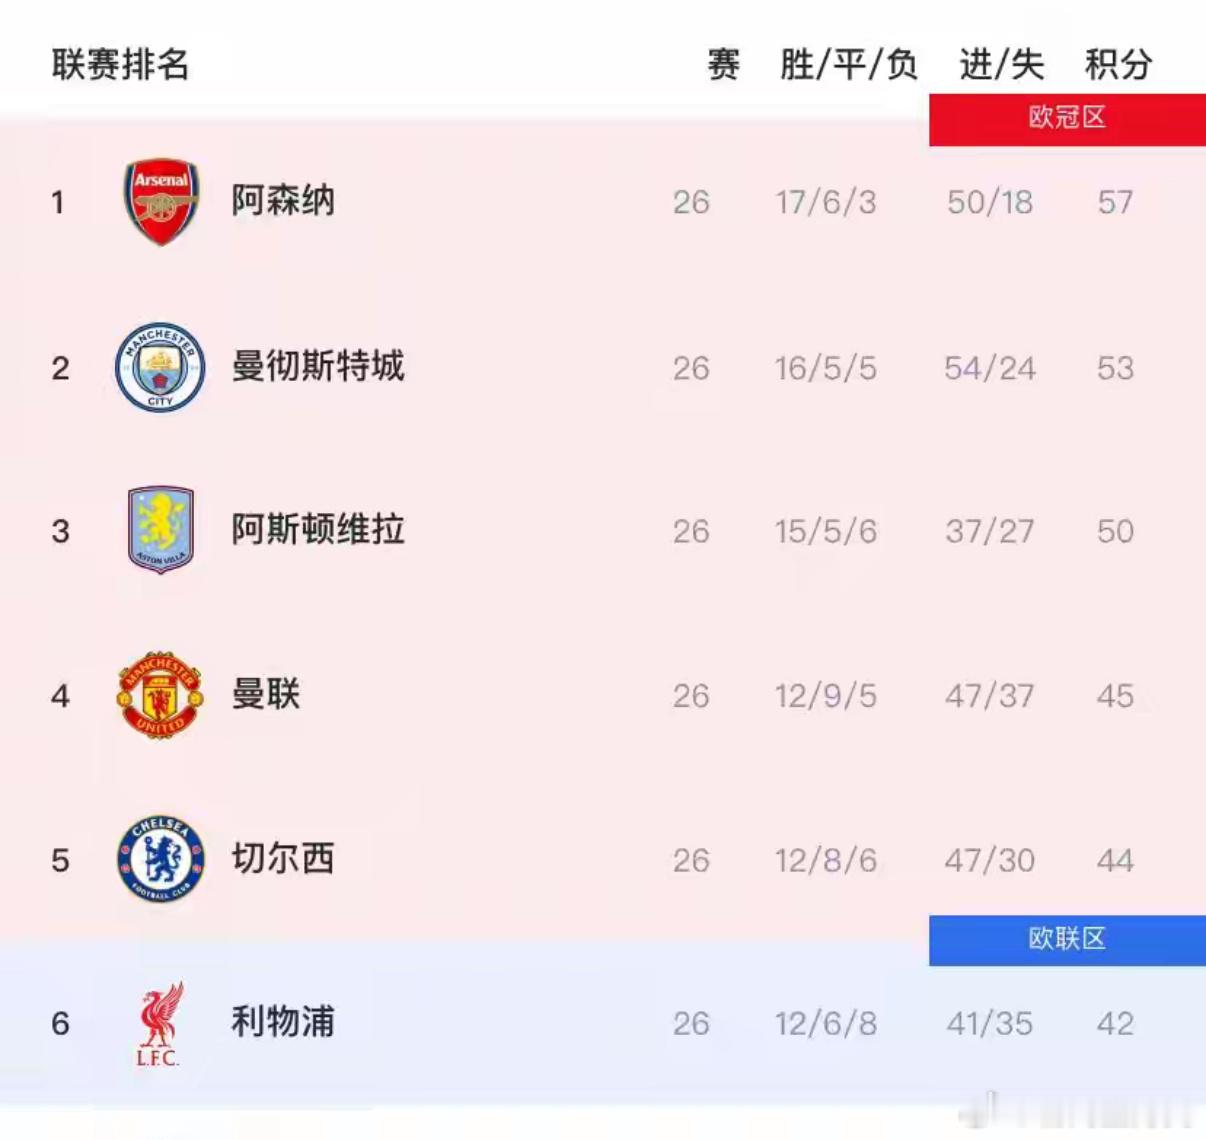
Task: Select the Manchester City badge
Action: tap(158, 367)
